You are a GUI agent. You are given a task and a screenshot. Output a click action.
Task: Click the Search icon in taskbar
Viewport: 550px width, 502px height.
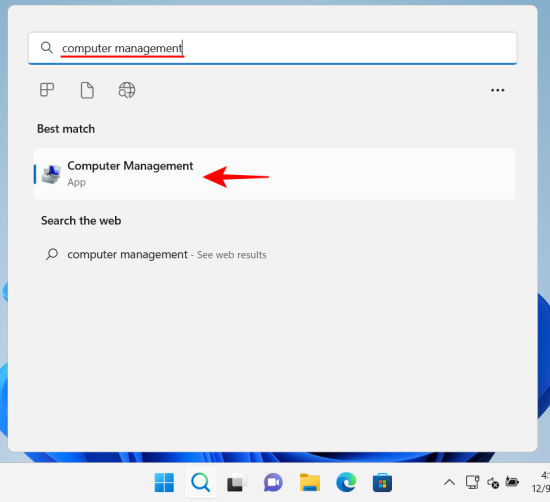pos(201,482)
